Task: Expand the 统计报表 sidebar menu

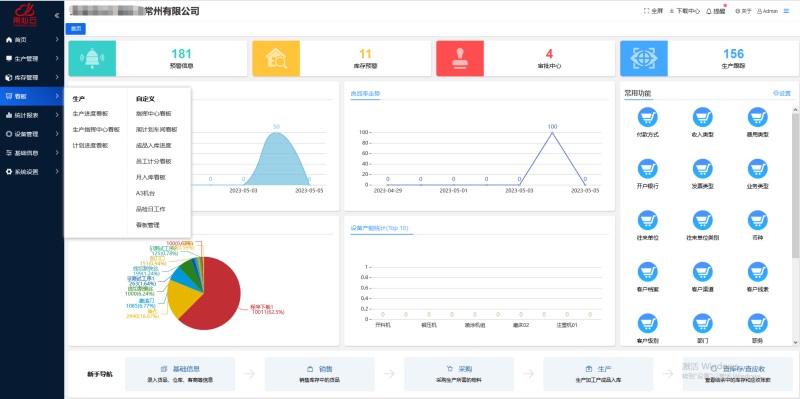Action: click(32, 115)
